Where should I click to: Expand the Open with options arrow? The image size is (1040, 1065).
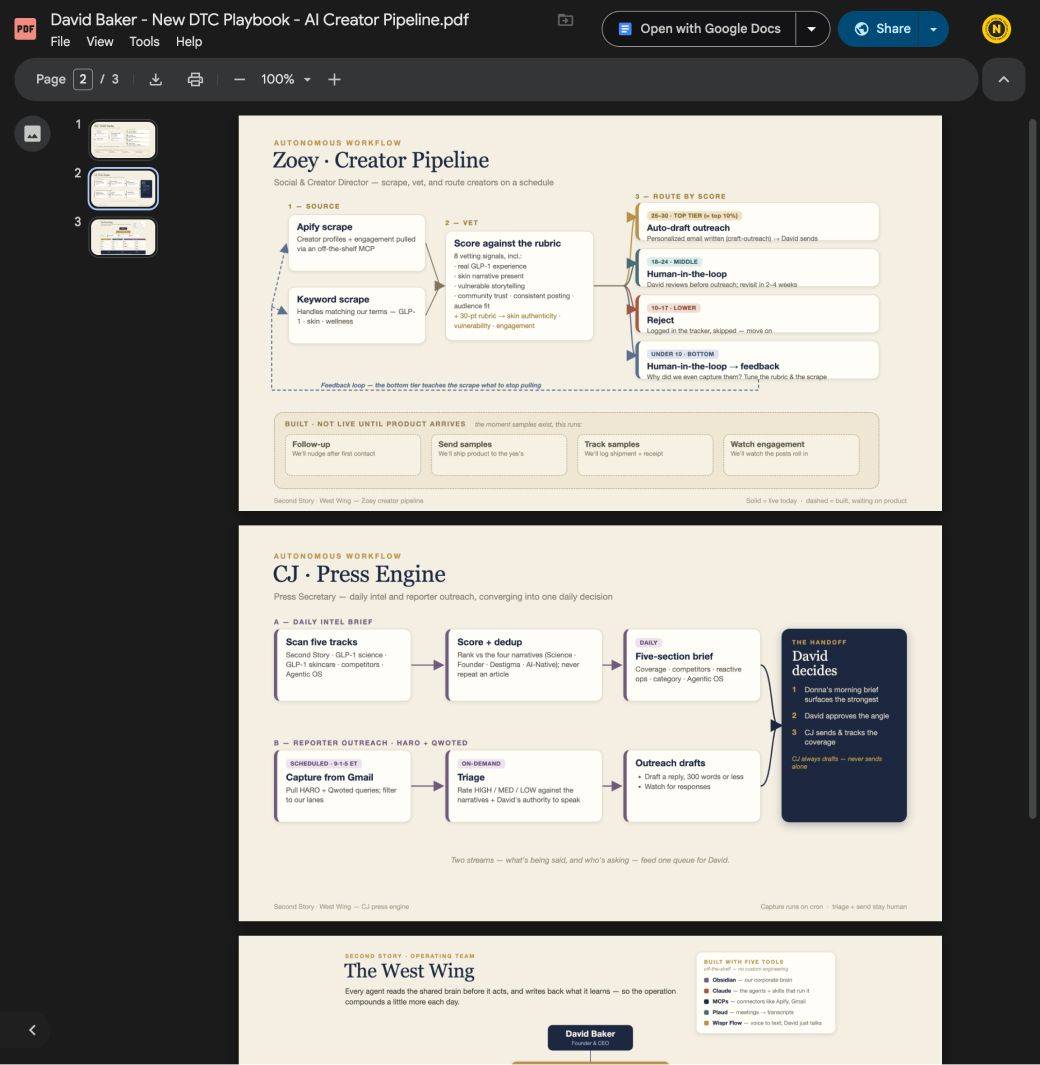tap(812, 29)
